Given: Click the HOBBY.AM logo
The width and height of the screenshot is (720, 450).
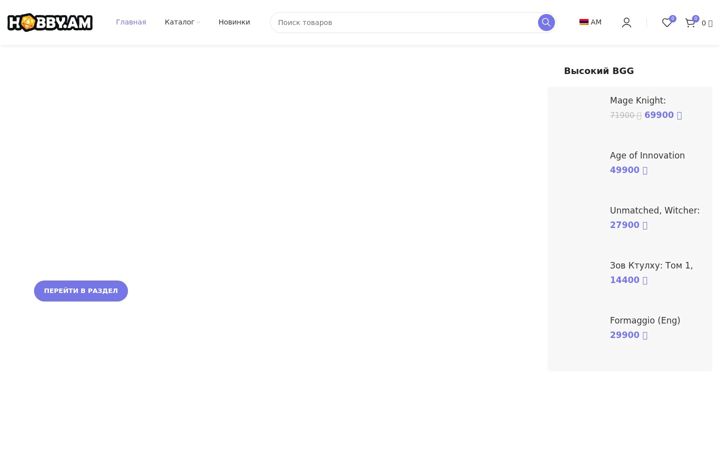Looking at the screenshot, I should pyautogui.click(x=50, y=22).
